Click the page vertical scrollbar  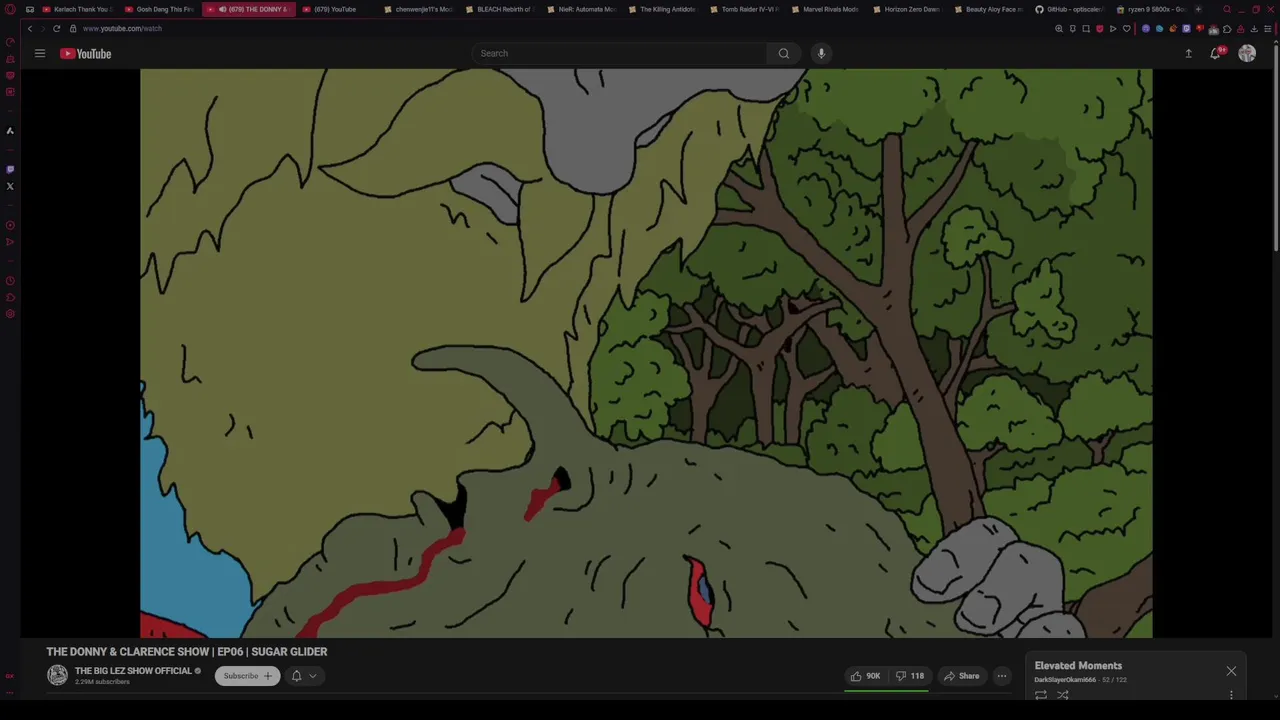click(1276, 150)
